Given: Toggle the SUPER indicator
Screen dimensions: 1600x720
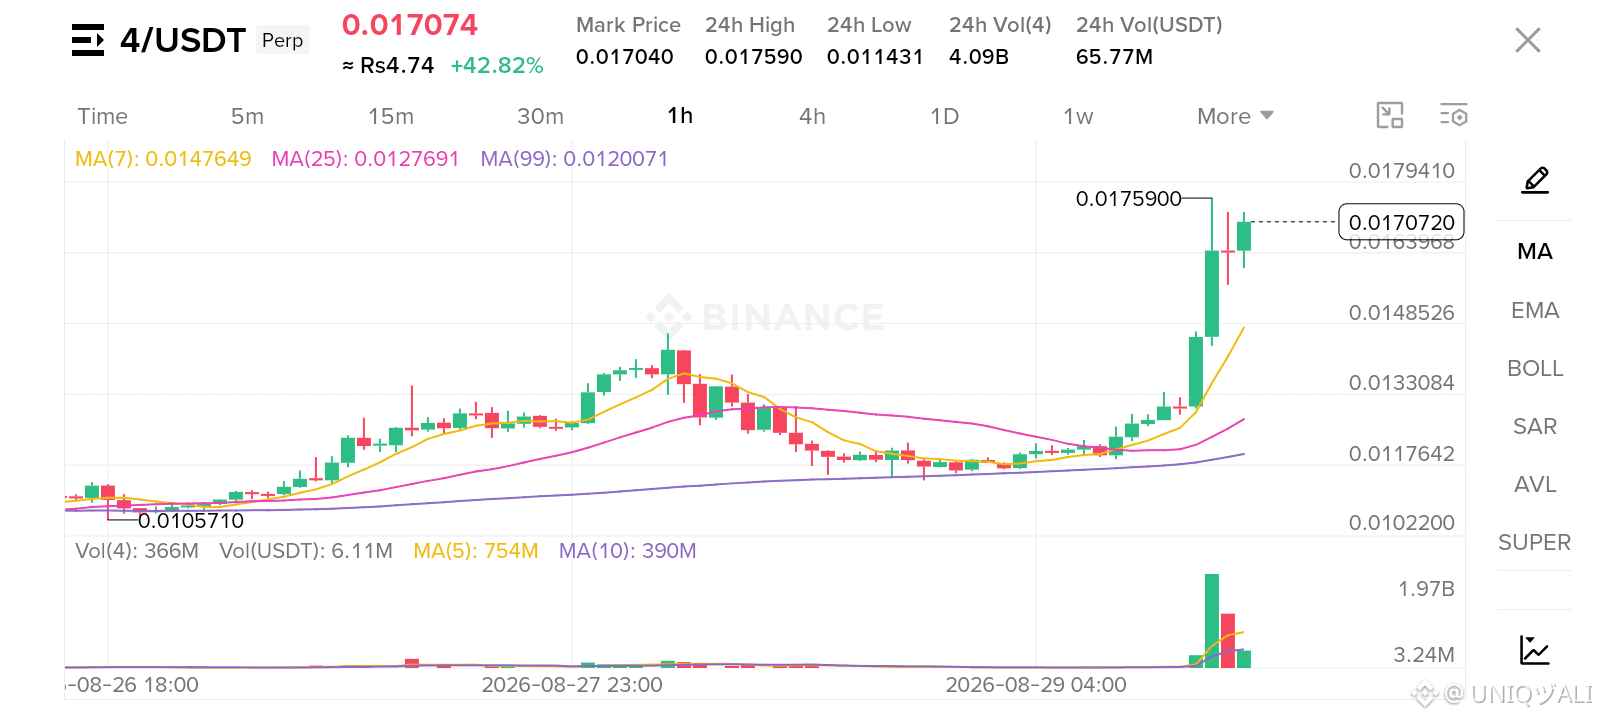Looking at the screenshot, I should click(1534, 542).
